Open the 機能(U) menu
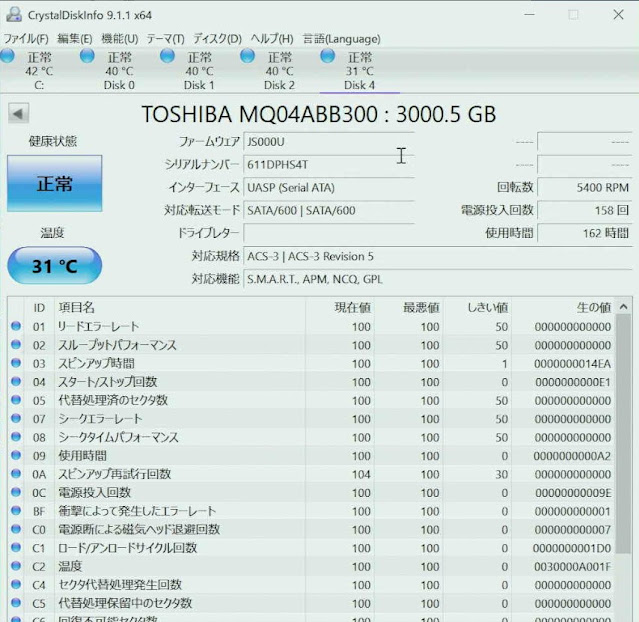This screenshot has width=639, height=622. click(119, 39)
